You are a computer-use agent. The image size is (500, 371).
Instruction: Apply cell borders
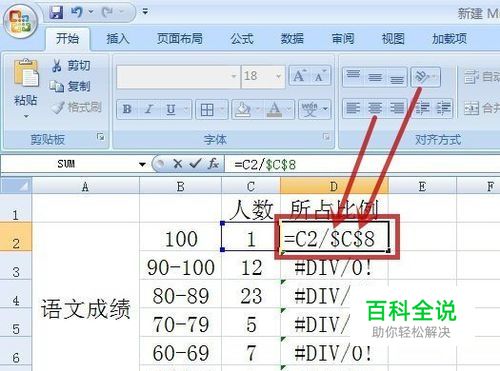point(207,109)
